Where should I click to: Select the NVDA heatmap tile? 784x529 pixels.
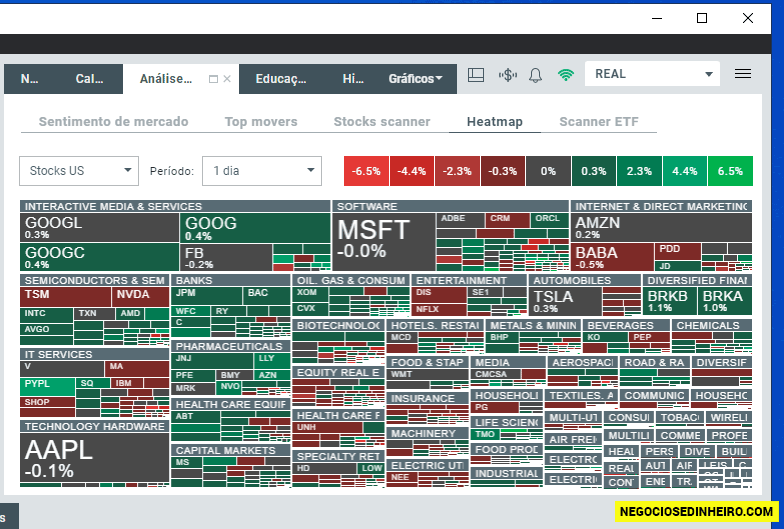pyautogui.click(x=140, y=297)
